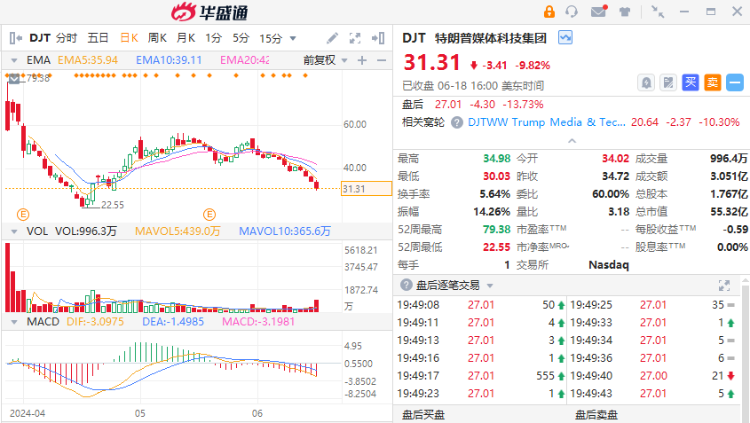Click the MAVOL5:439.0万 label

pos(177,232)
